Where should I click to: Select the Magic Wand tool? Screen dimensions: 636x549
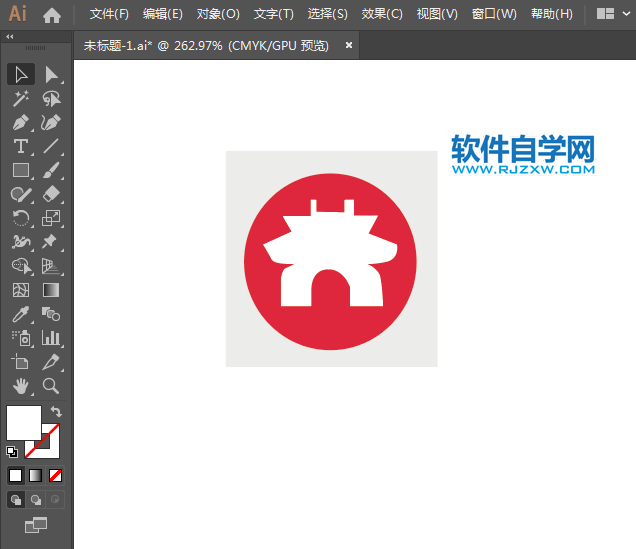[21, 99]
